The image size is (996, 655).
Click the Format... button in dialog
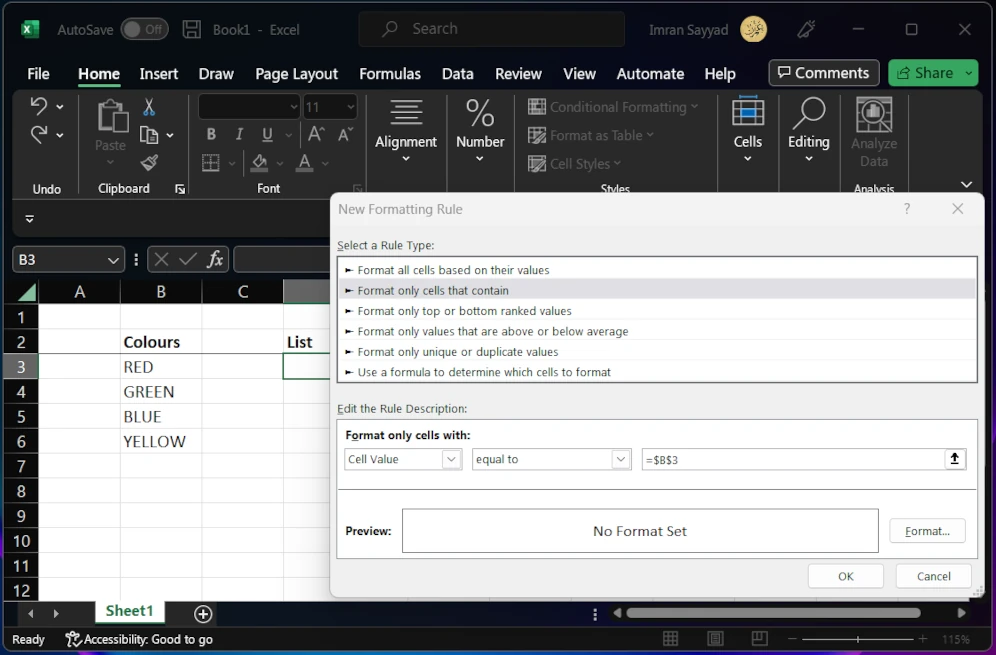tap(926, 531)
